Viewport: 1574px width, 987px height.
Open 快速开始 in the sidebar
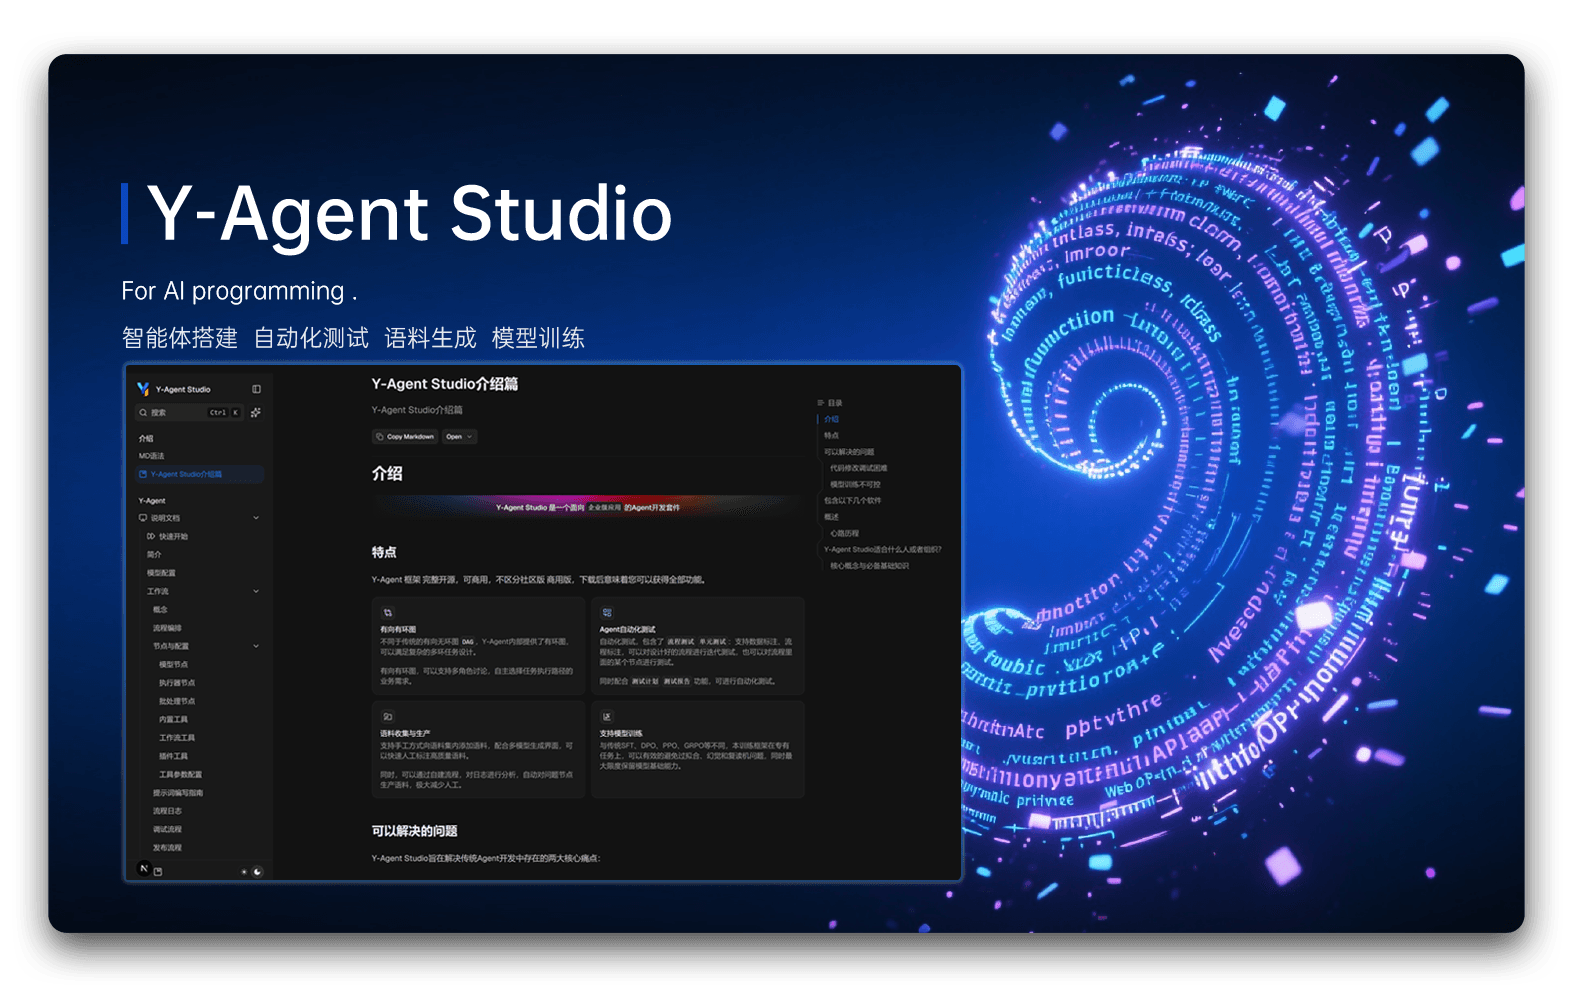[173, 536]
